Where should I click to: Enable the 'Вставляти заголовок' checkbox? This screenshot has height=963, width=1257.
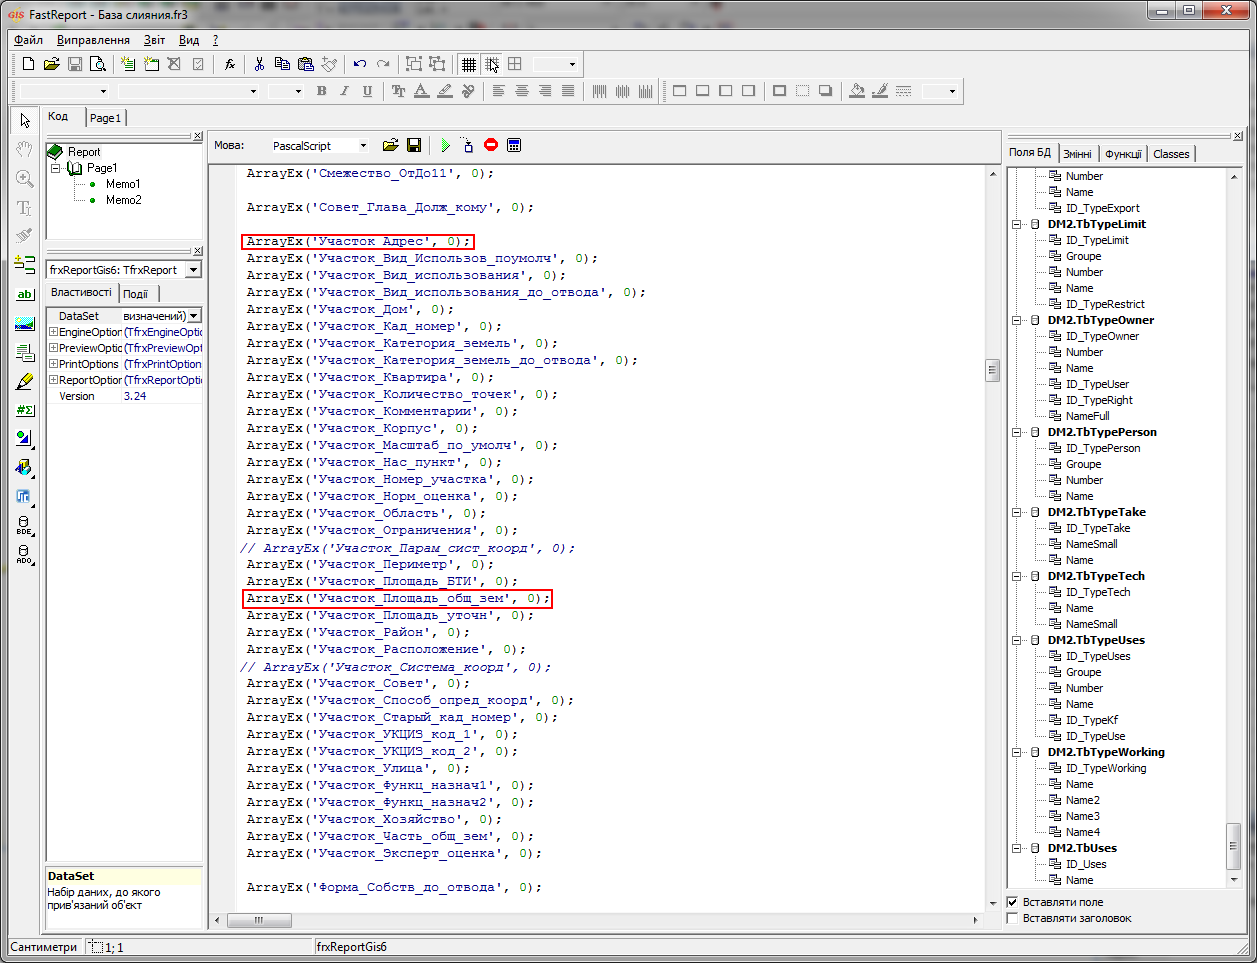(x=1012, y=918)
